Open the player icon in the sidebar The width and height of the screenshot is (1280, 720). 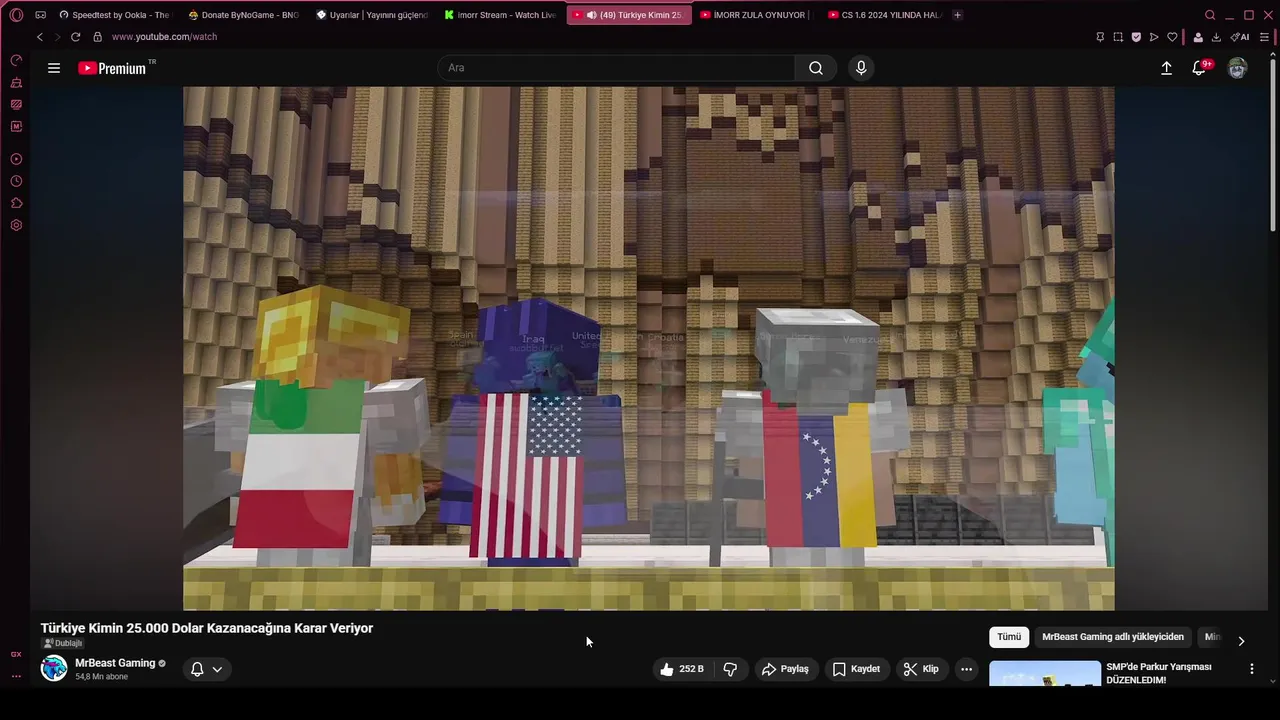pos(16,159)
